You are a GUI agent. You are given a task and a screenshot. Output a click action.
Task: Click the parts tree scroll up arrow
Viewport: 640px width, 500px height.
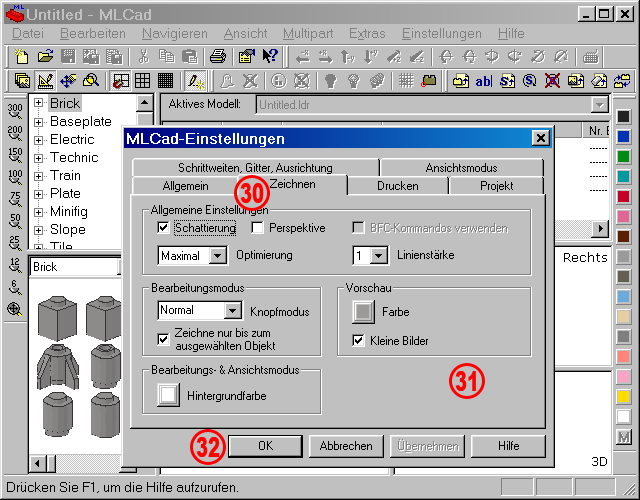click(144, 103)
